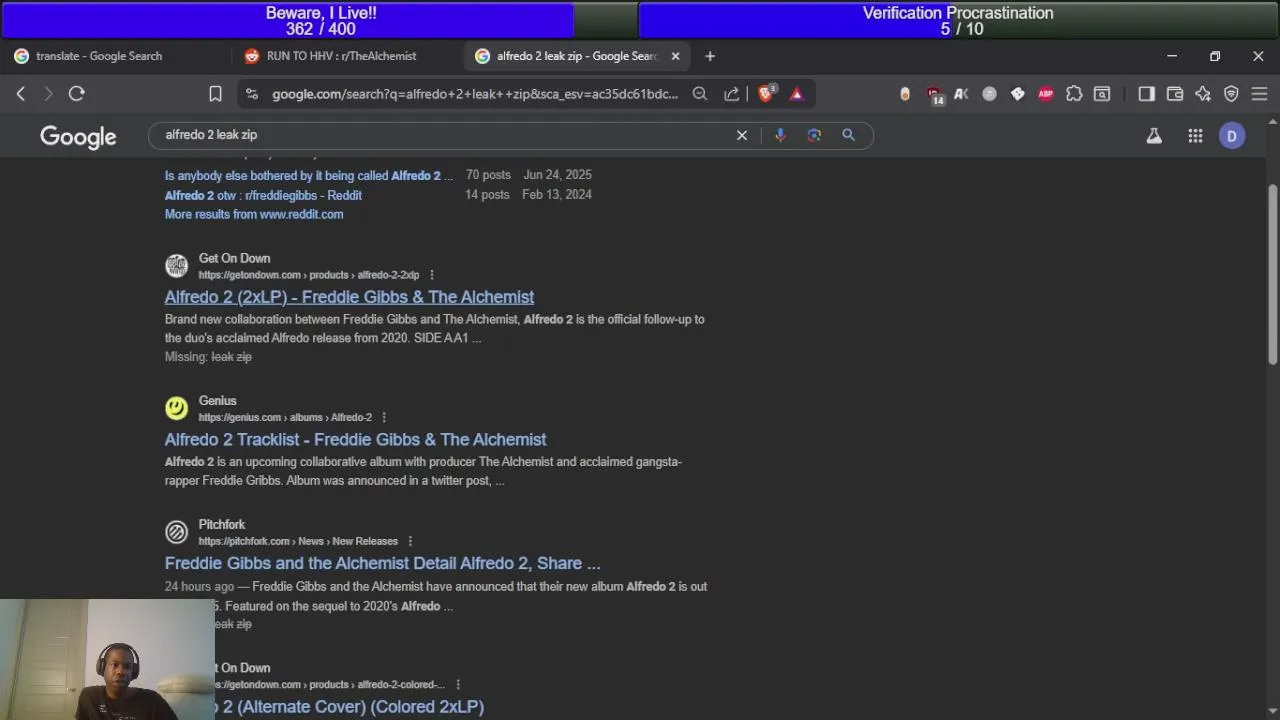Viewport: 1280px width, 720px height.
Task: Click the pitchfork.com News breadcrumb URL
Action: click(x=298, y=542)
